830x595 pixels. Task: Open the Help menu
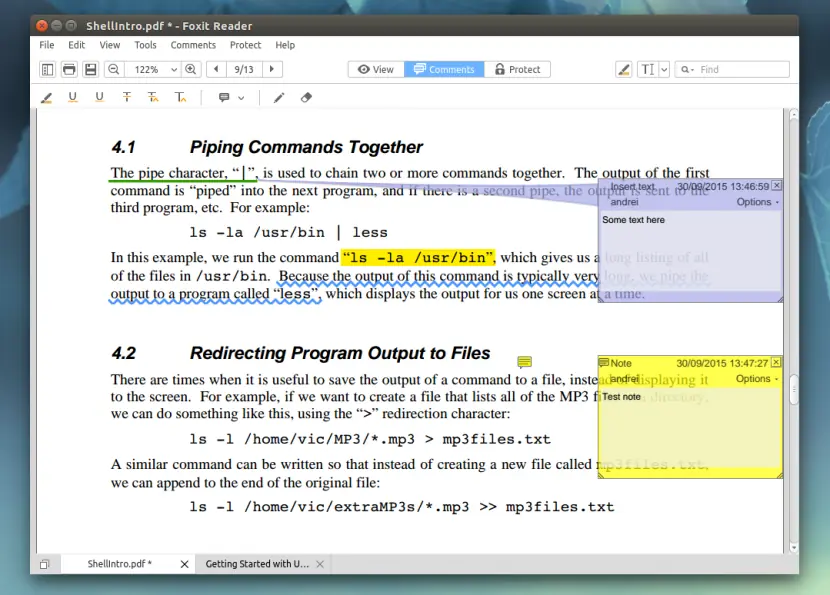[285, 45]
